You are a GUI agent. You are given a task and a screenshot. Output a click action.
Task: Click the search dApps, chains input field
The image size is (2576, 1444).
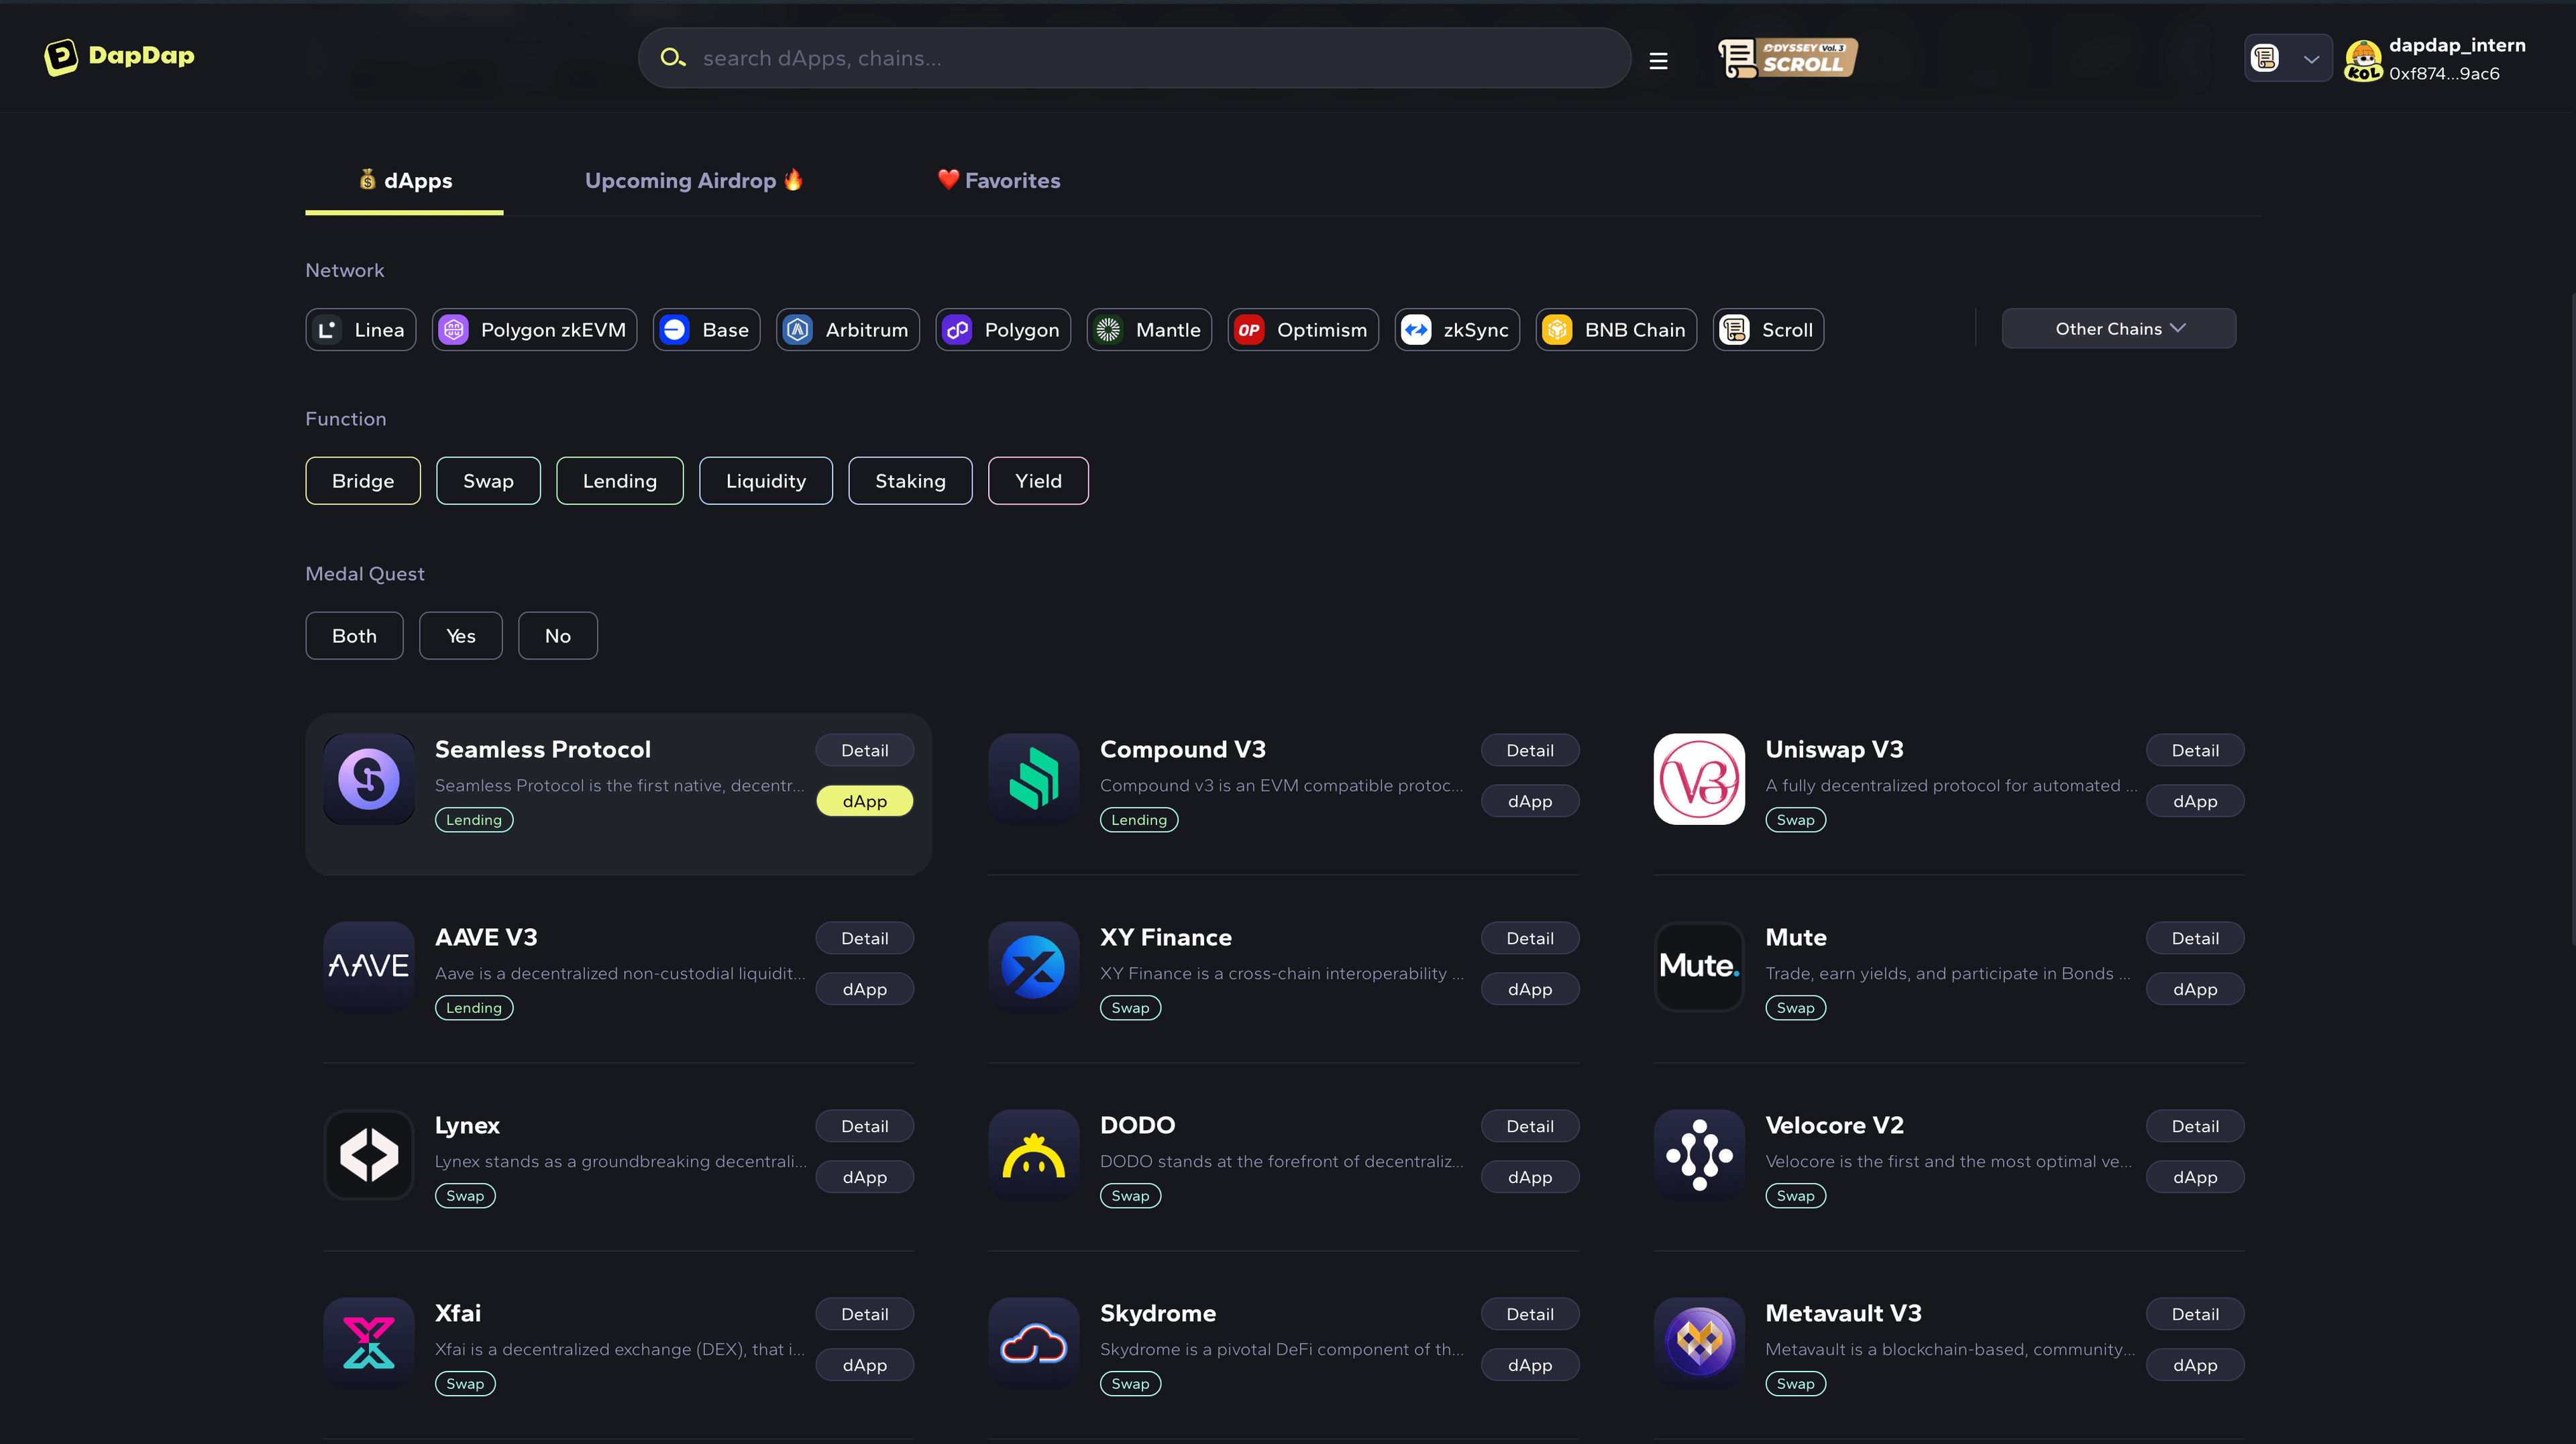(x=1134, y=58)
